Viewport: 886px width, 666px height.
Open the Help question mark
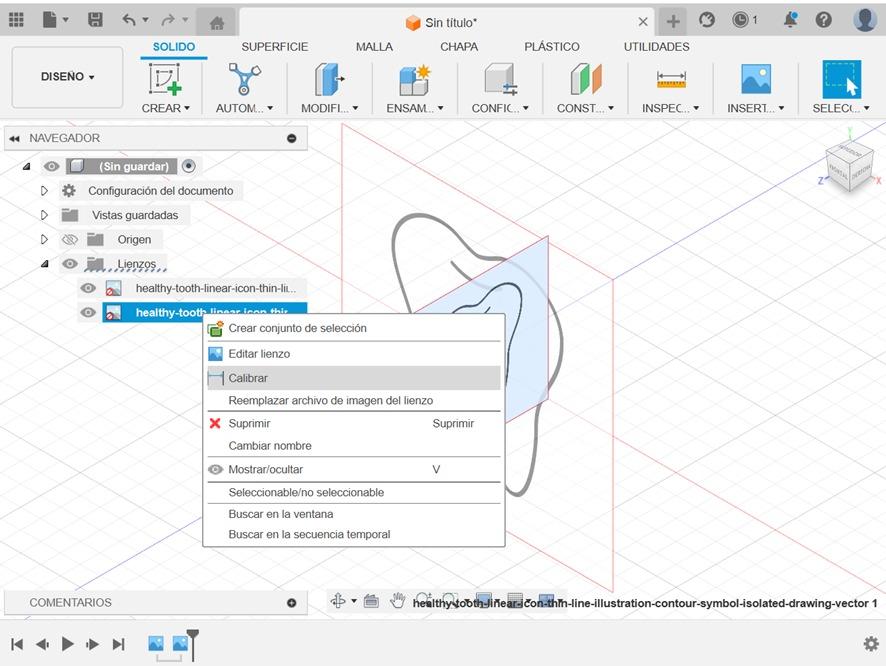tap(823, 20)
